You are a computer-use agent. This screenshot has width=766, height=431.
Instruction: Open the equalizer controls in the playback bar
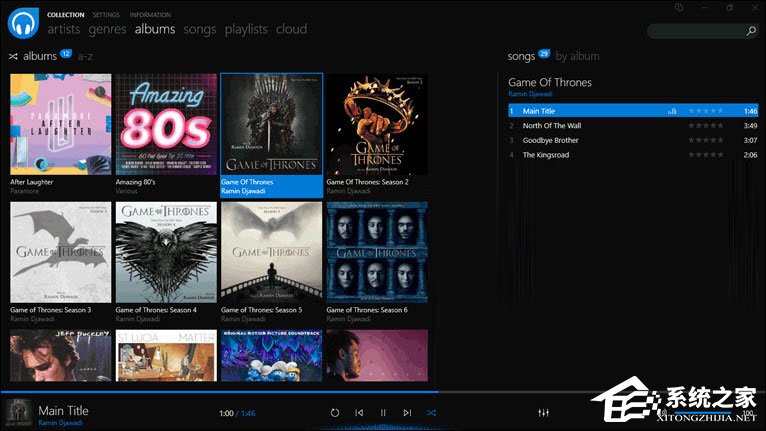(543, 412)
